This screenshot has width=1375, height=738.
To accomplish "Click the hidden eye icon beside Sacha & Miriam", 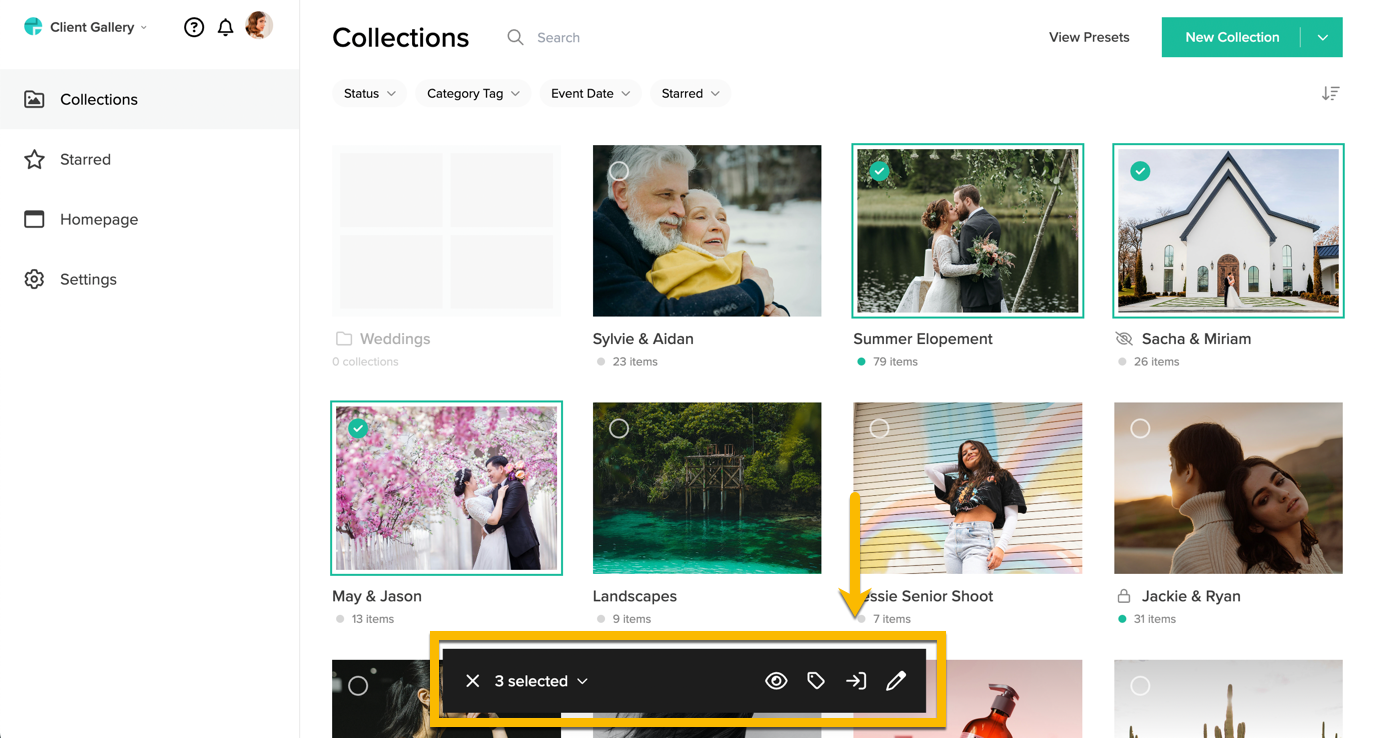I will click(1124, 339).
